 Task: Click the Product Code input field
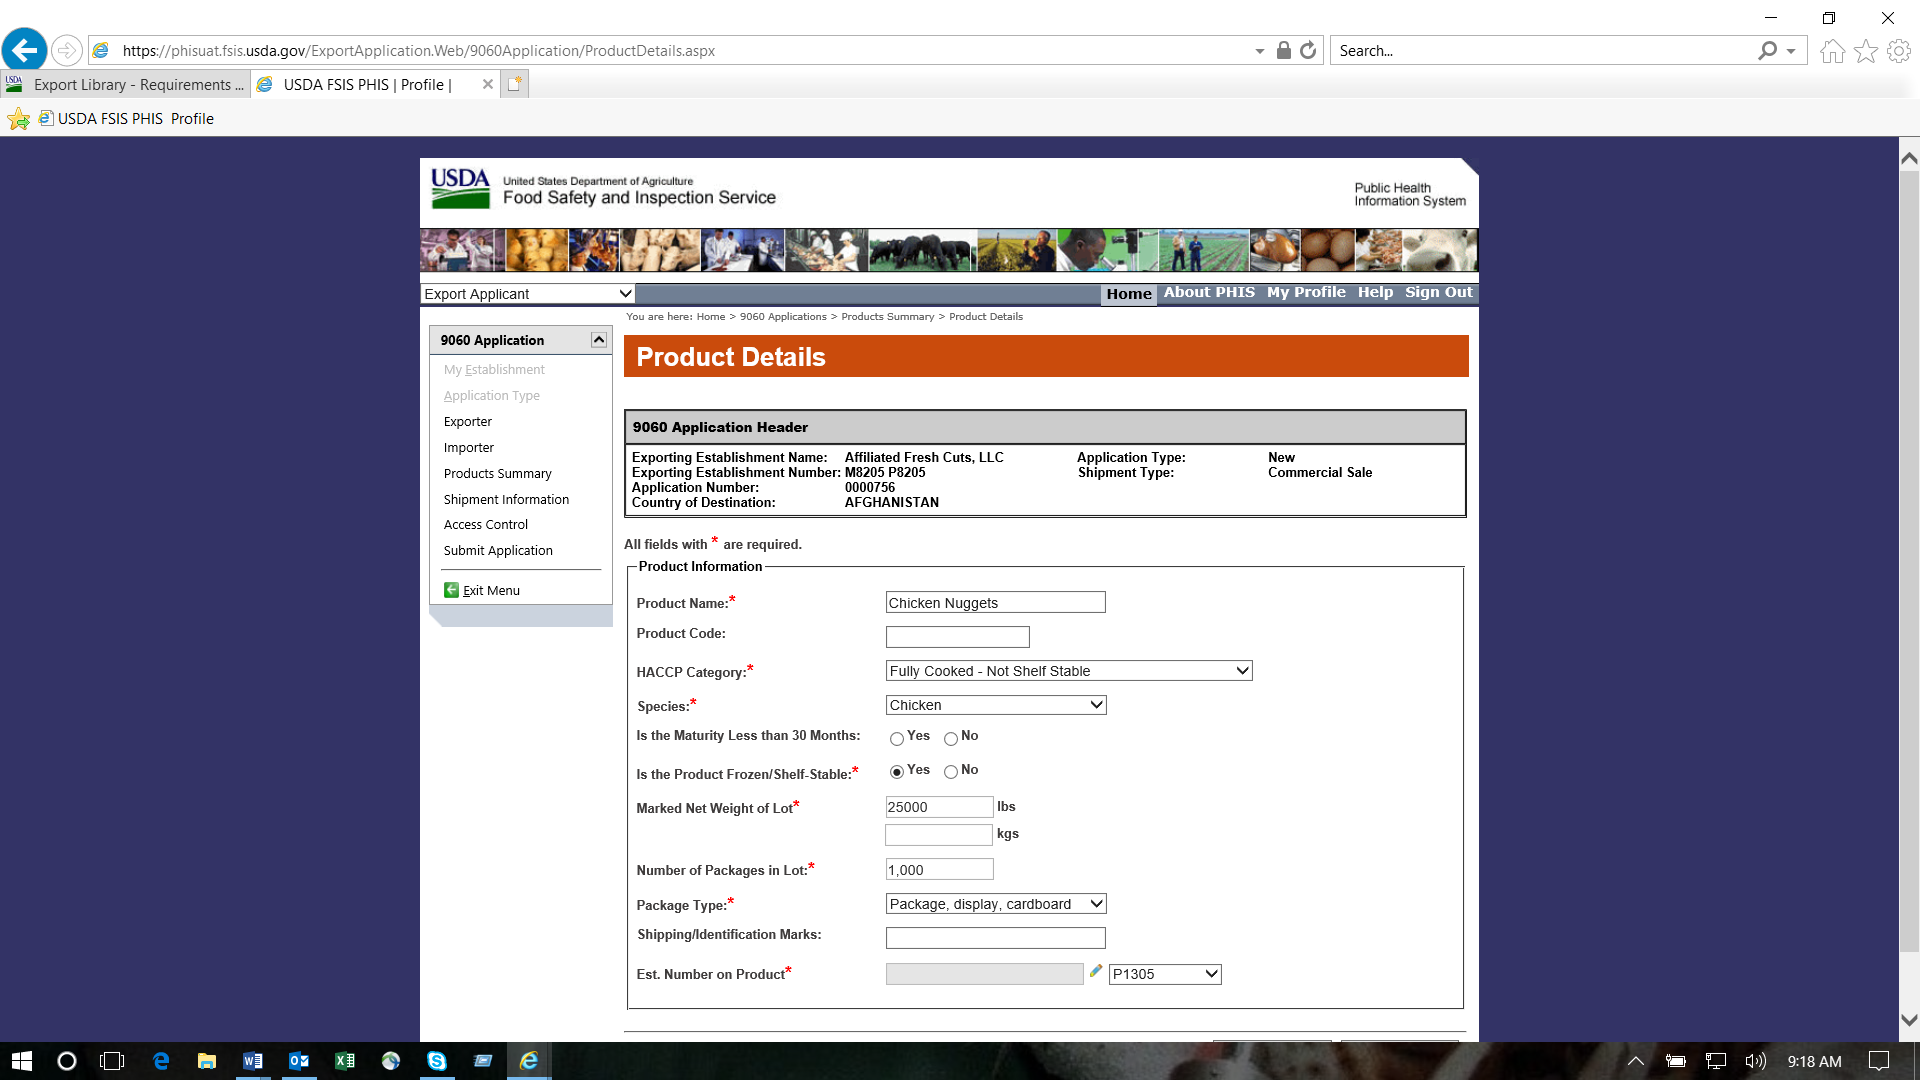[957, 637]
